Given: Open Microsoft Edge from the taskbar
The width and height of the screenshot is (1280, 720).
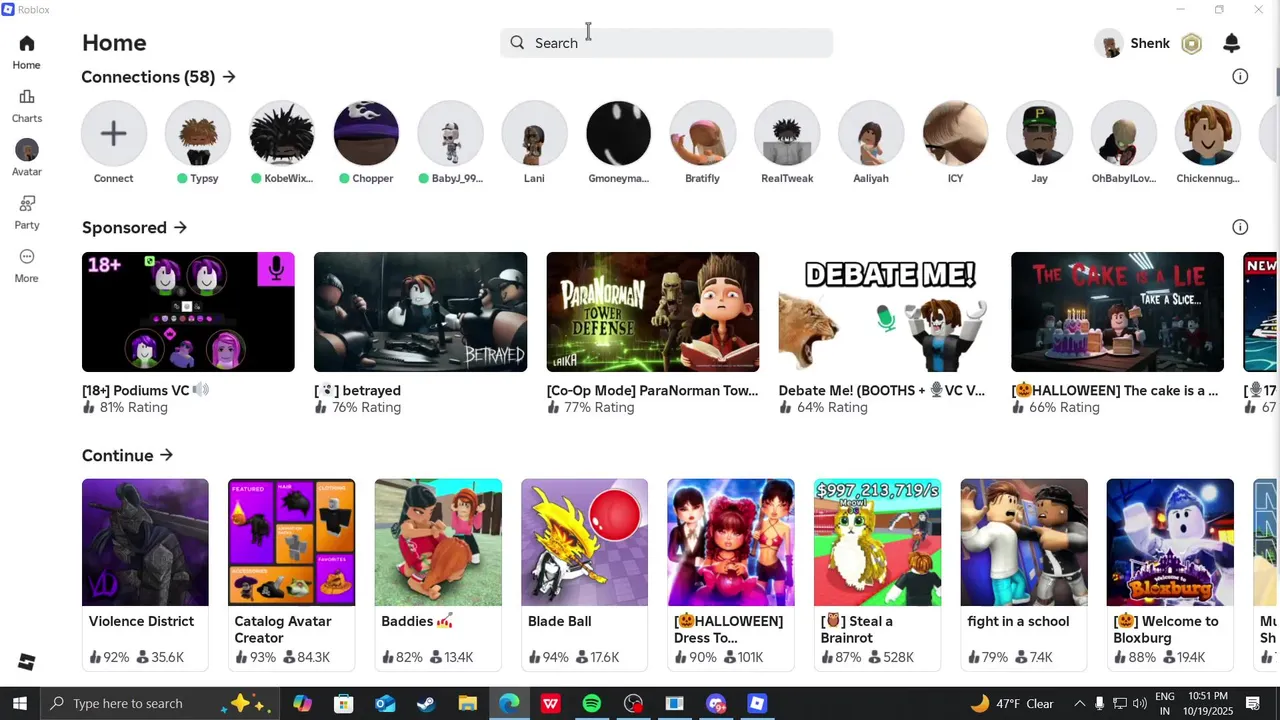Looking at the screenshot, I should pos(509,704).
